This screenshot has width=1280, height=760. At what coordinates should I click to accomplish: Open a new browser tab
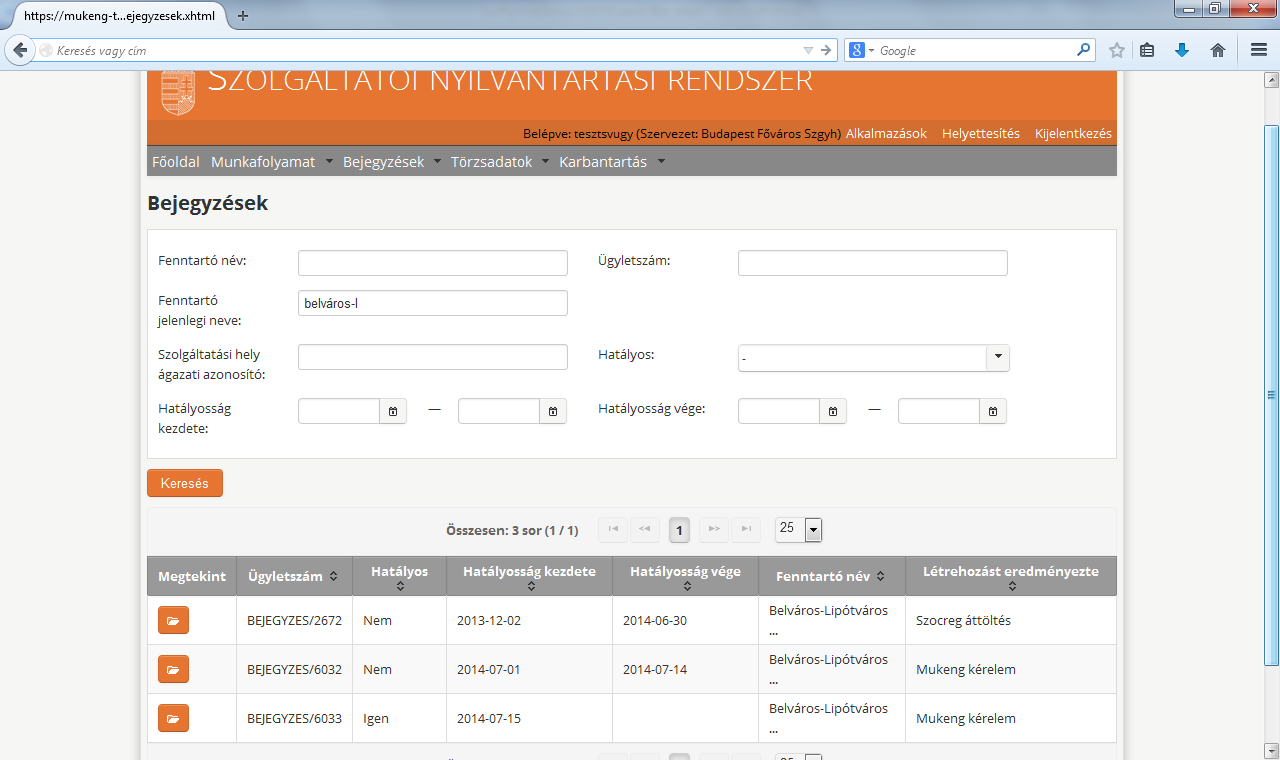click(x=243, y=16)
